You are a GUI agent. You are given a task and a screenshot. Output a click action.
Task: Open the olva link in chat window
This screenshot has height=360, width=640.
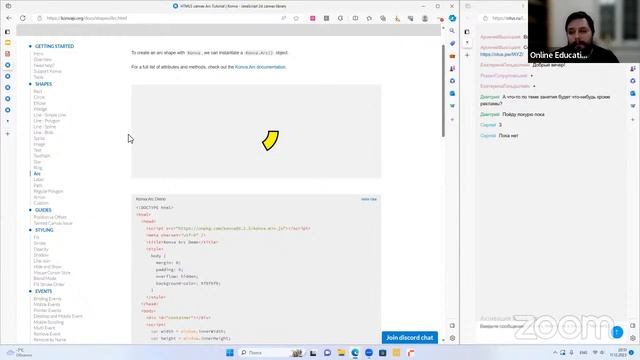tap(501, 54)
